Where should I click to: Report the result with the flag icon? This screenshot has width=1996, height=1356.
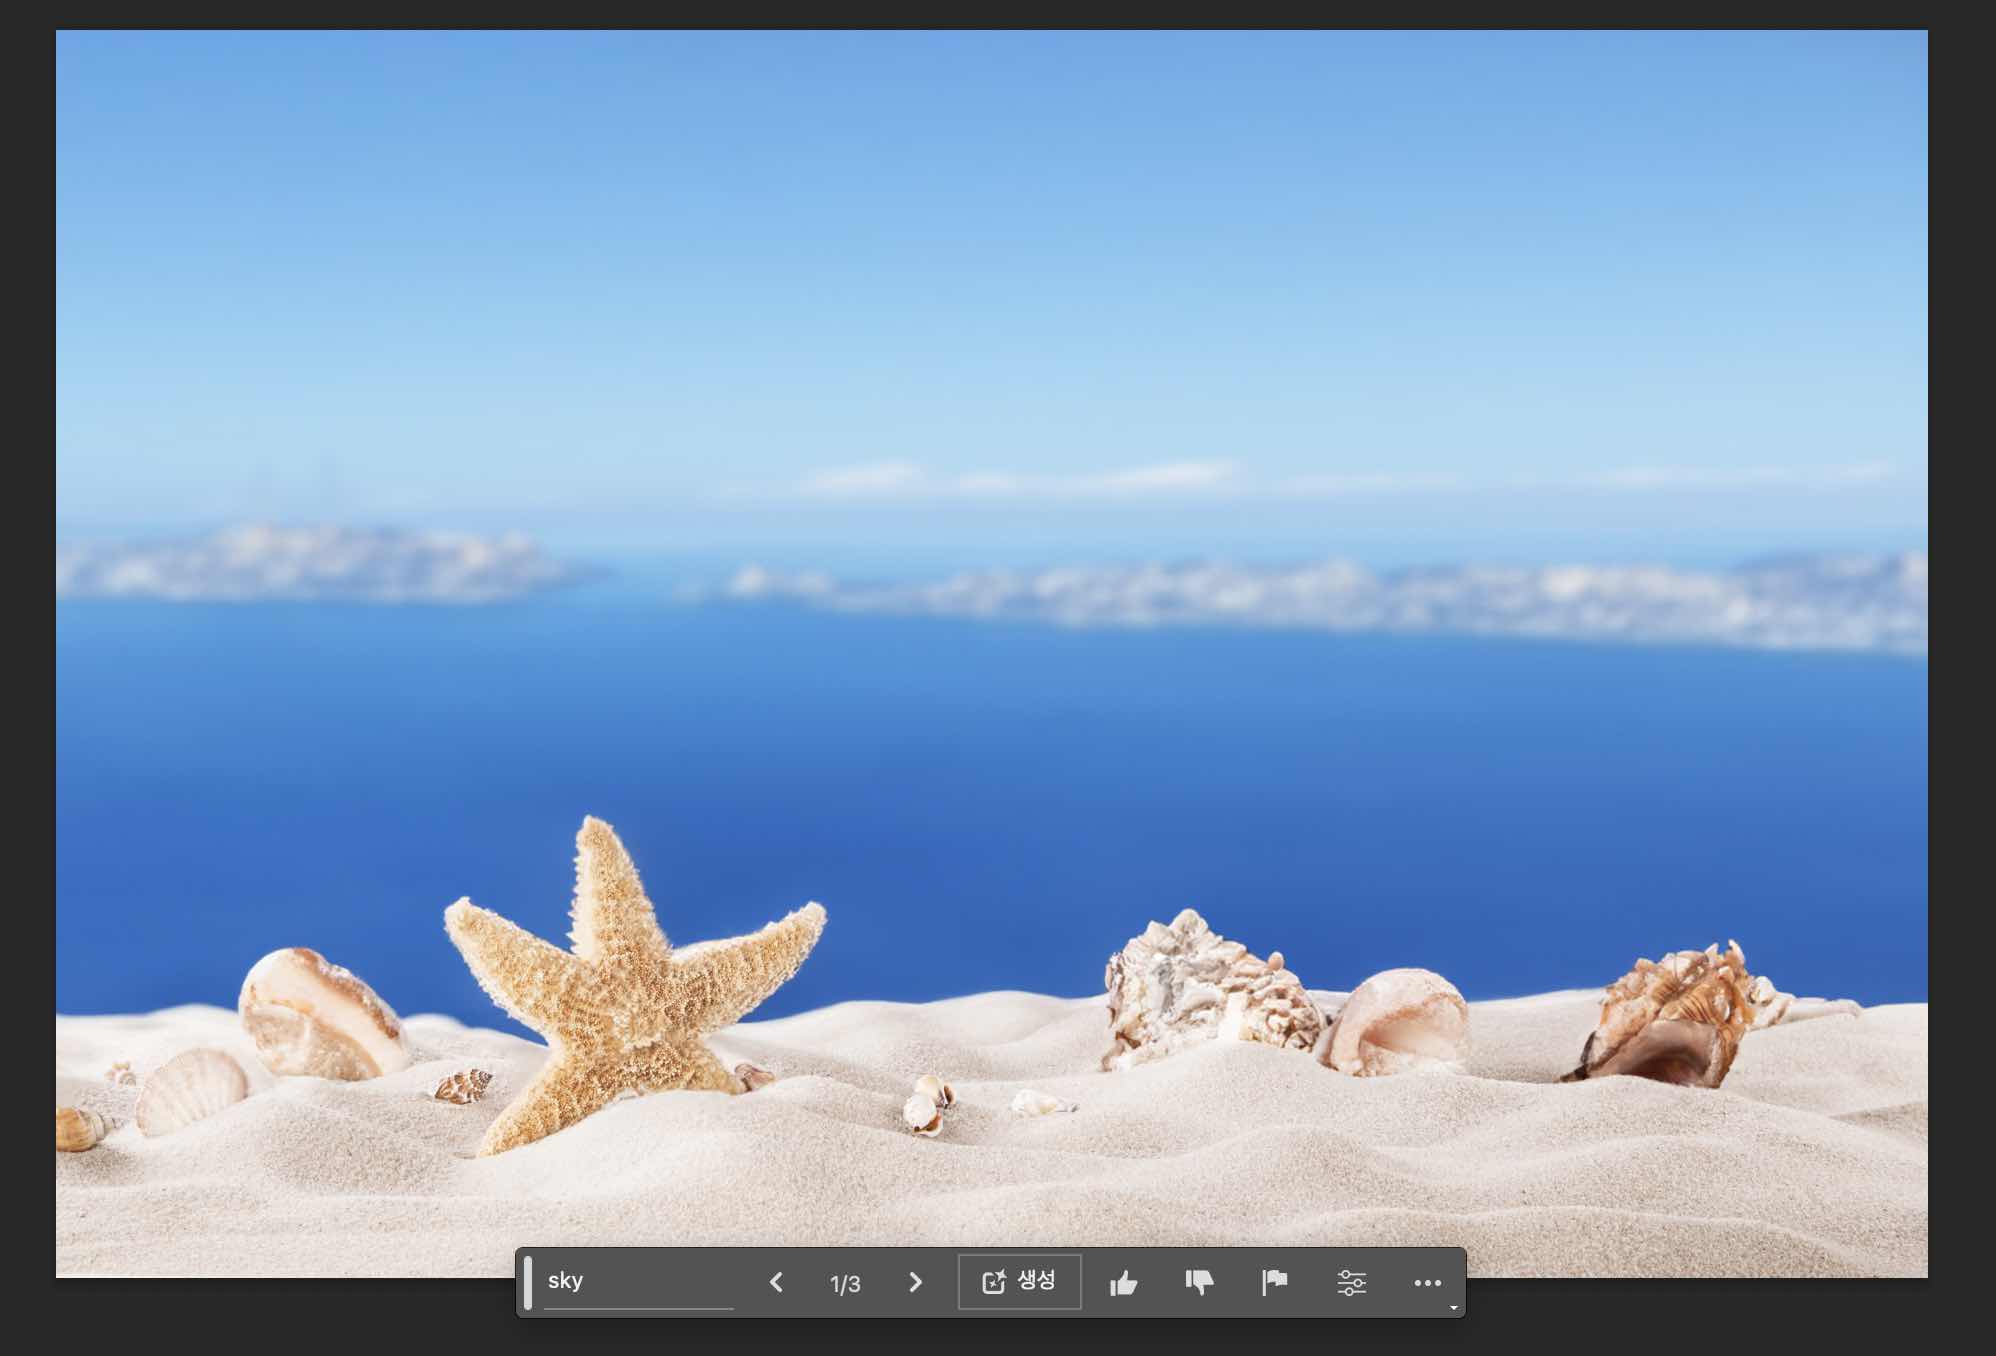tap(1274, 1282)
